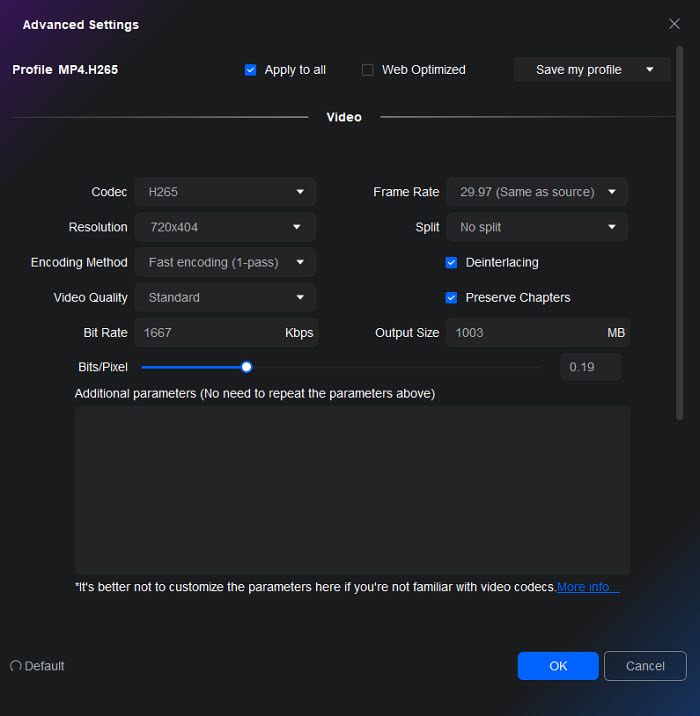
Task: Open the Resolution 720x404 dropdown
Action: click(x=225, y=227)
